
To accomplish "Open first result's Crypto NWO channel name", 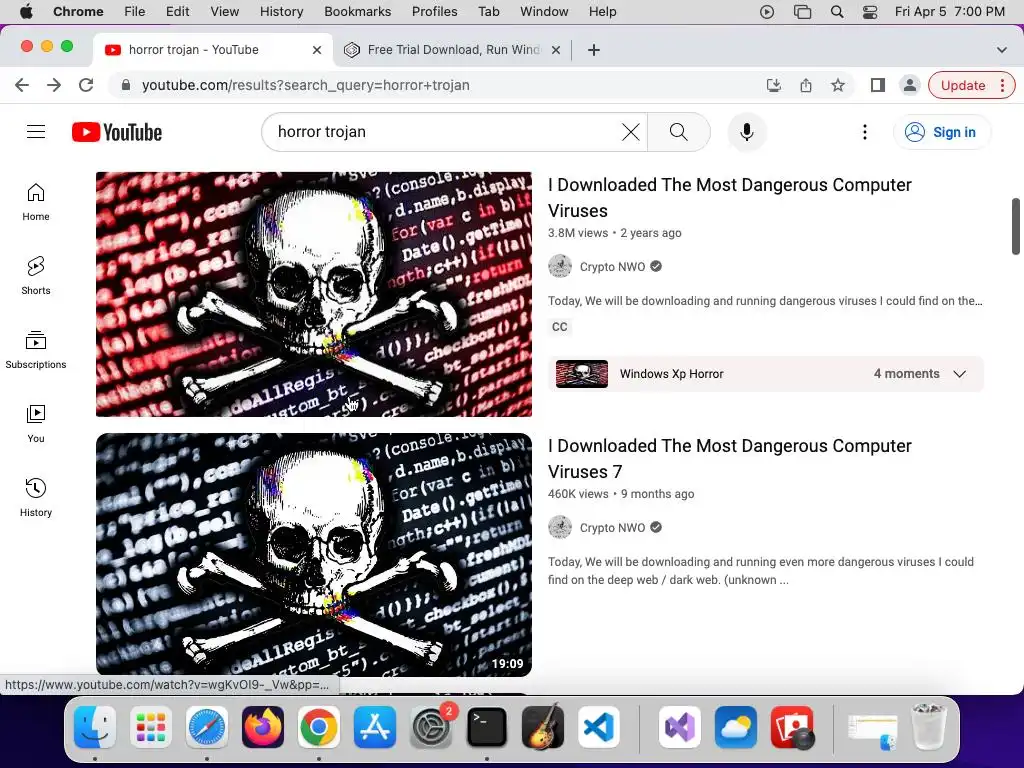I will click(612, 266).
